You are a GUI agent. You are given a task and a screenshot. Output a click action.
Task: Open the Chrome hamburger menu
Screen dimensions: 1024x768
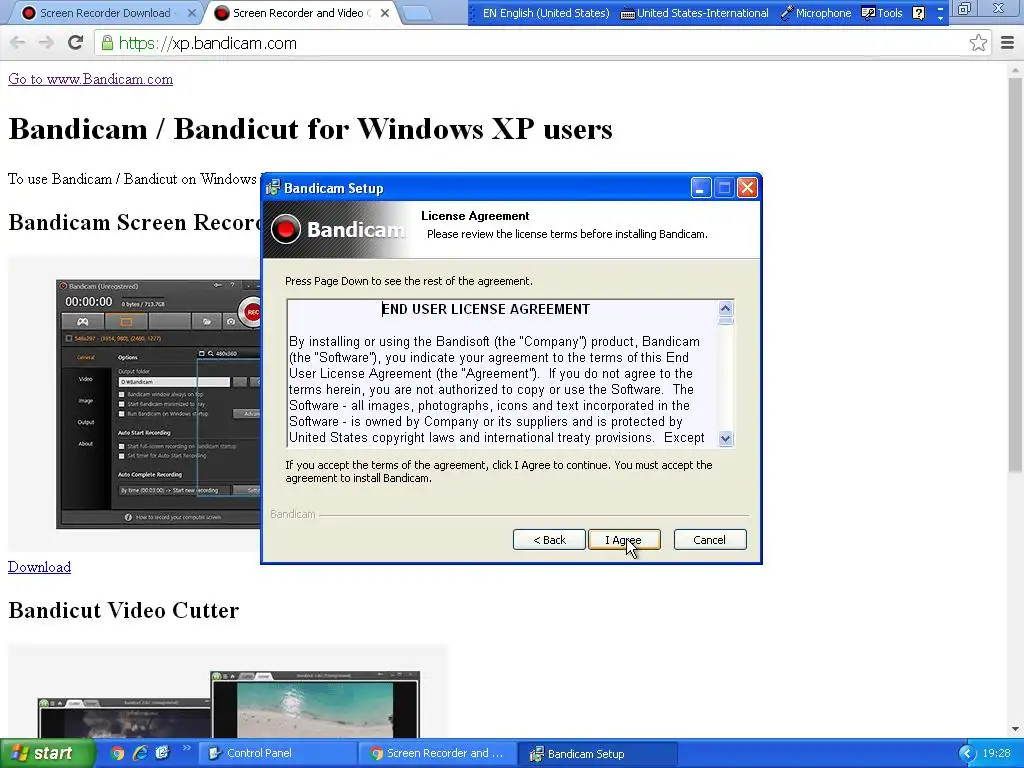click(x=1007, y=43)
